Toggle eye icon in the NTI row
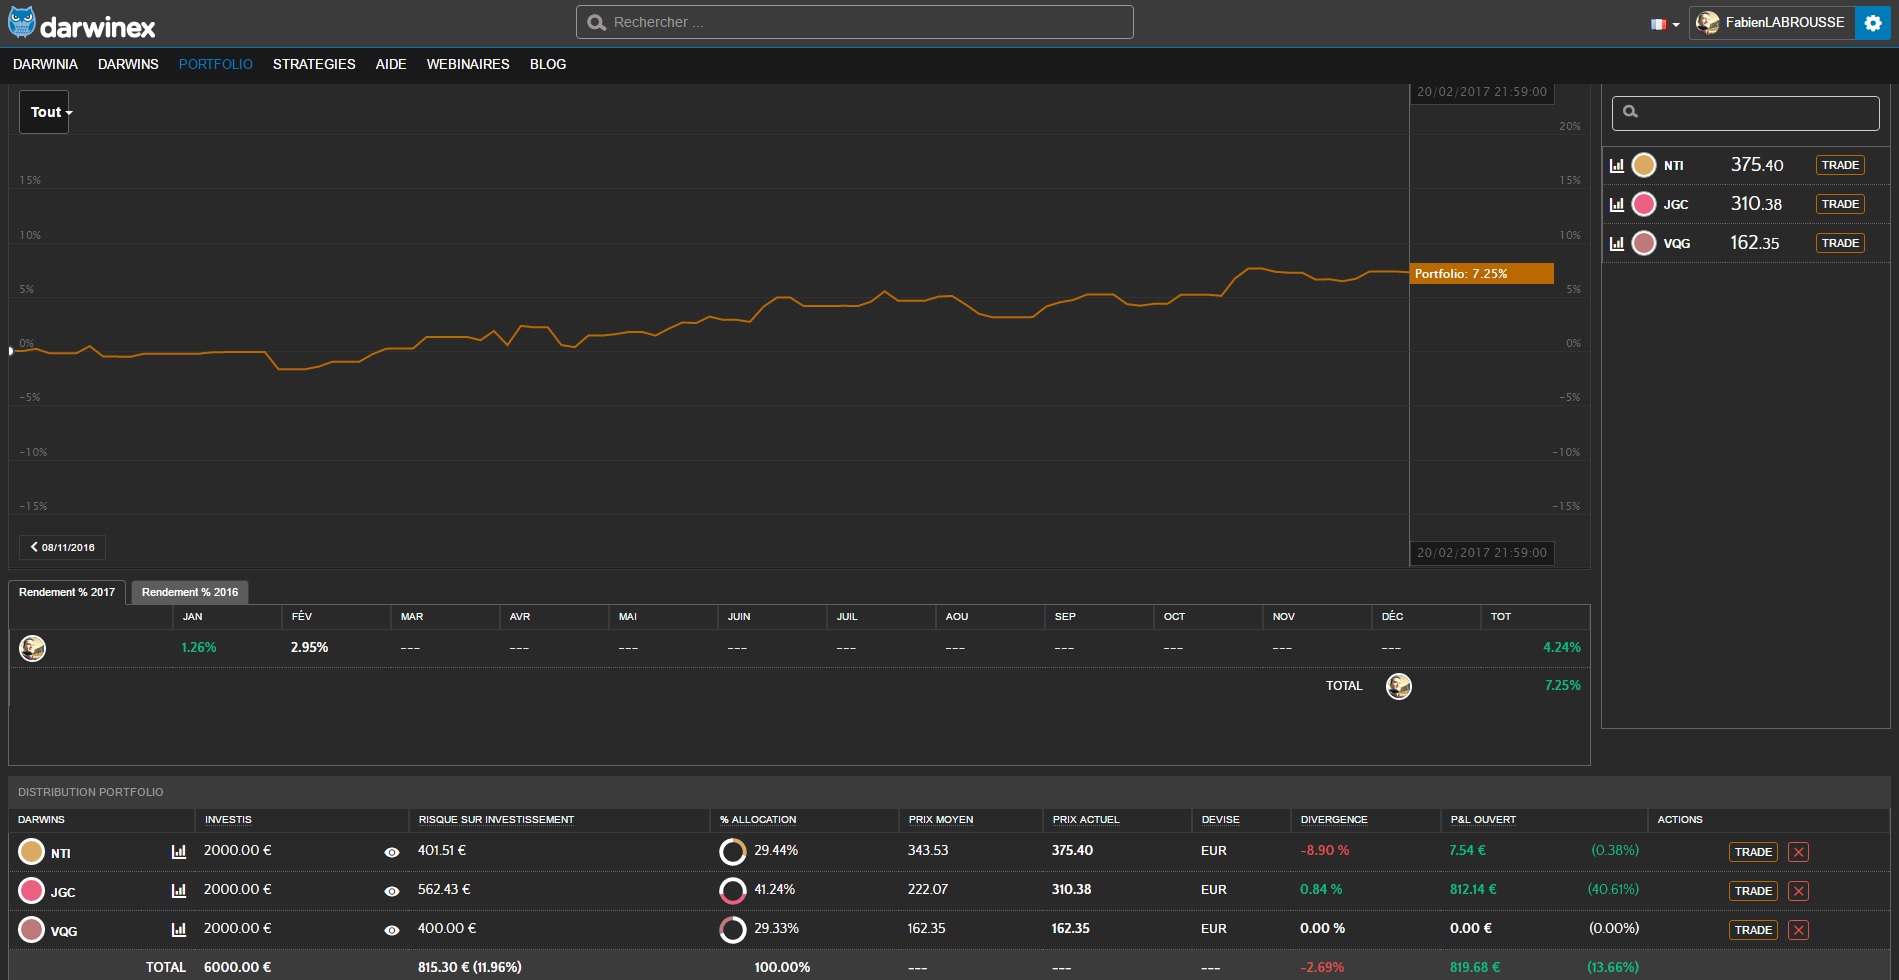 click(392, 852)
